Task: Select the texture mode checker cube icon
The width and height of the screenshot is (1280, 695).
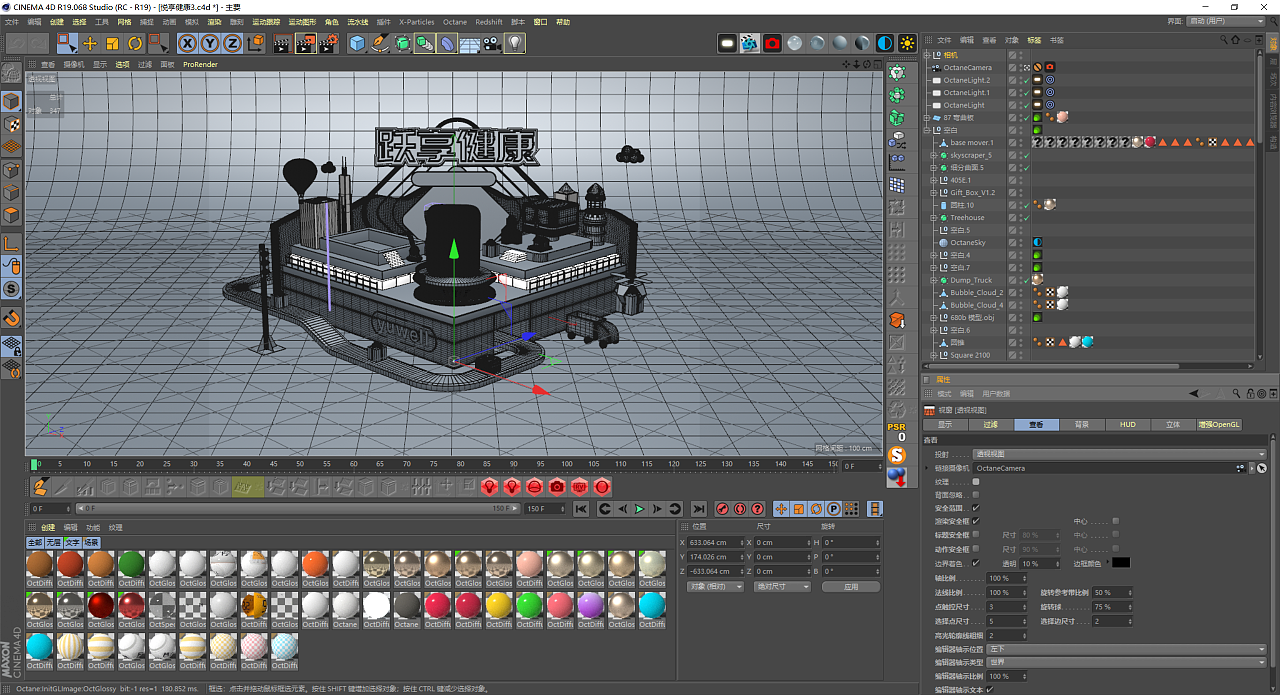Action: 11,124
